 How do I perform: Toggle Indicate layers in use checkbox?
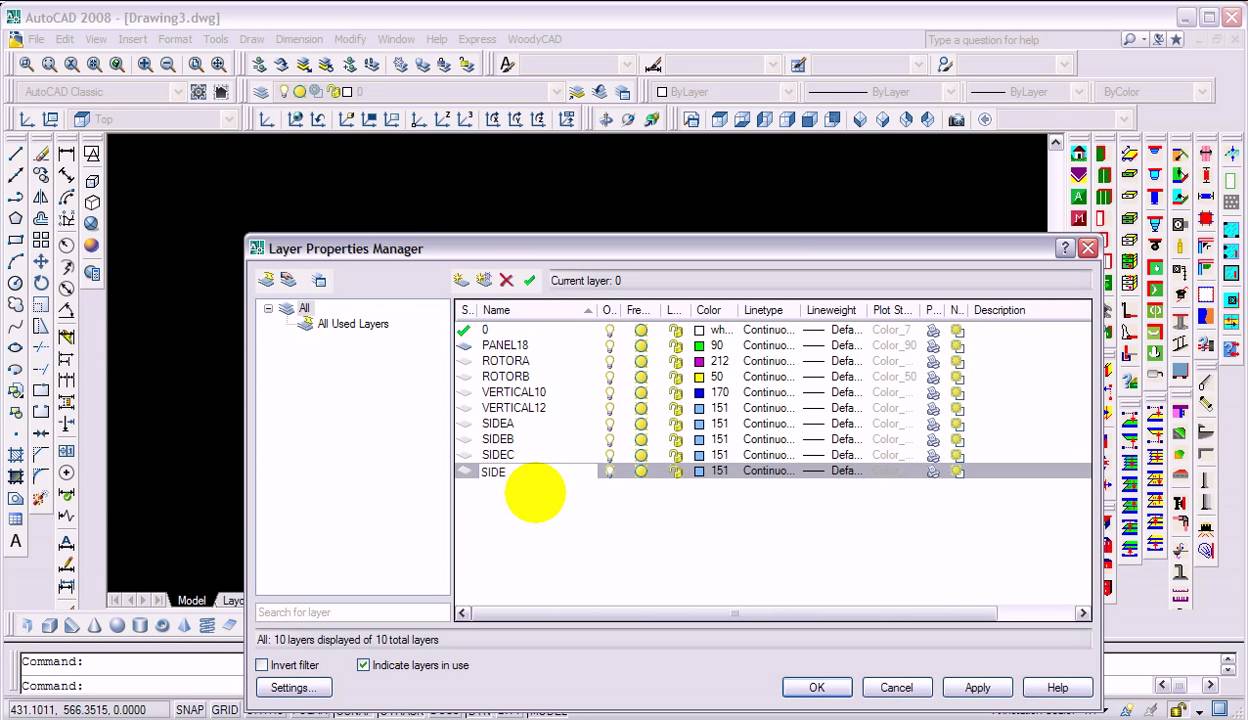click(363, 665)
